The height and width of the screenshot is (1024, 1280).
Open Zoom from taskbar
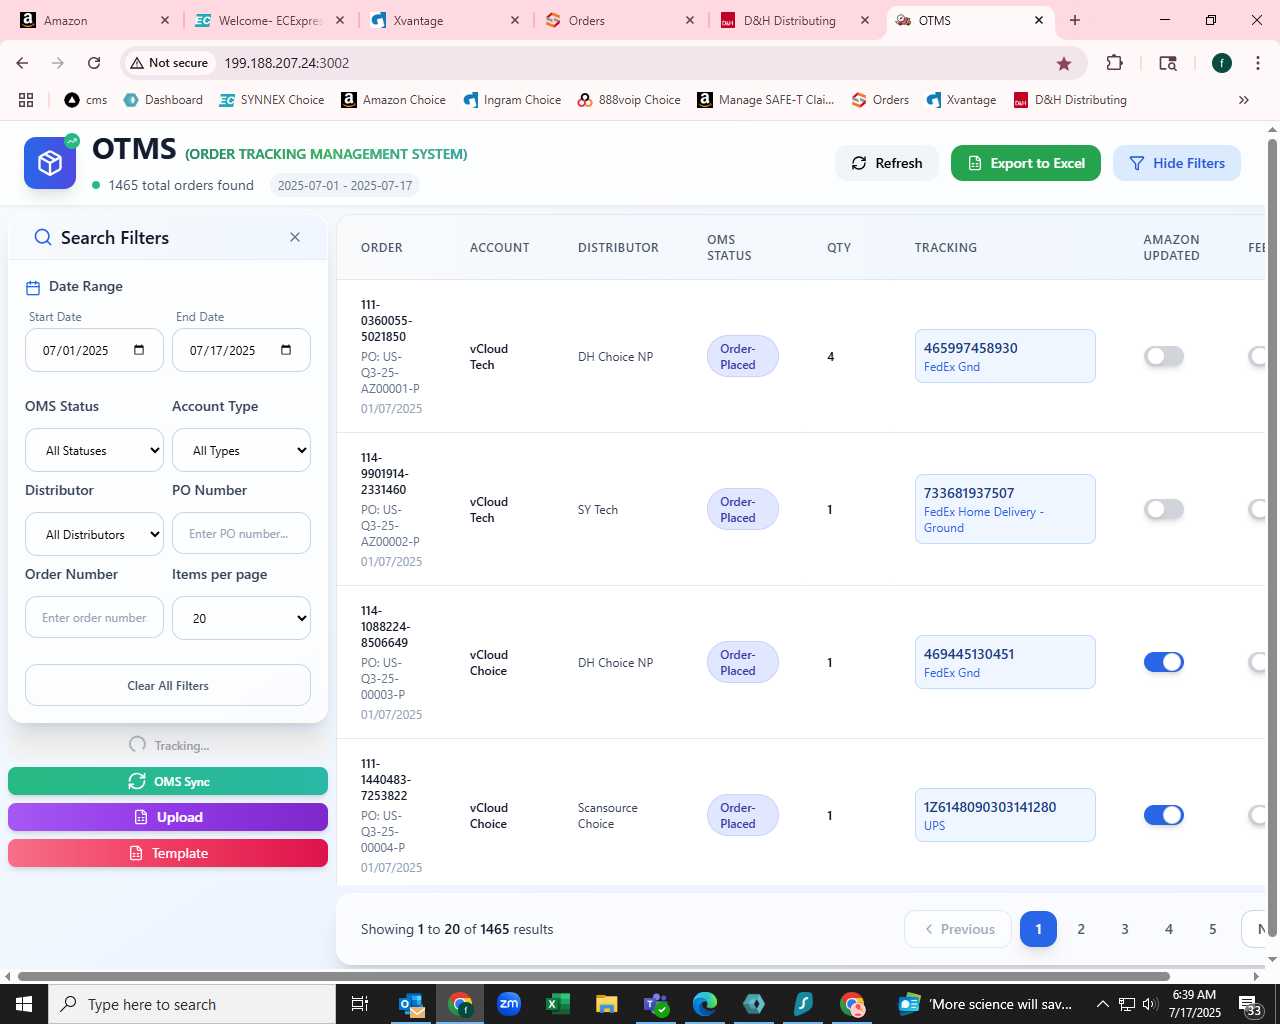[x=509, y=1004]
